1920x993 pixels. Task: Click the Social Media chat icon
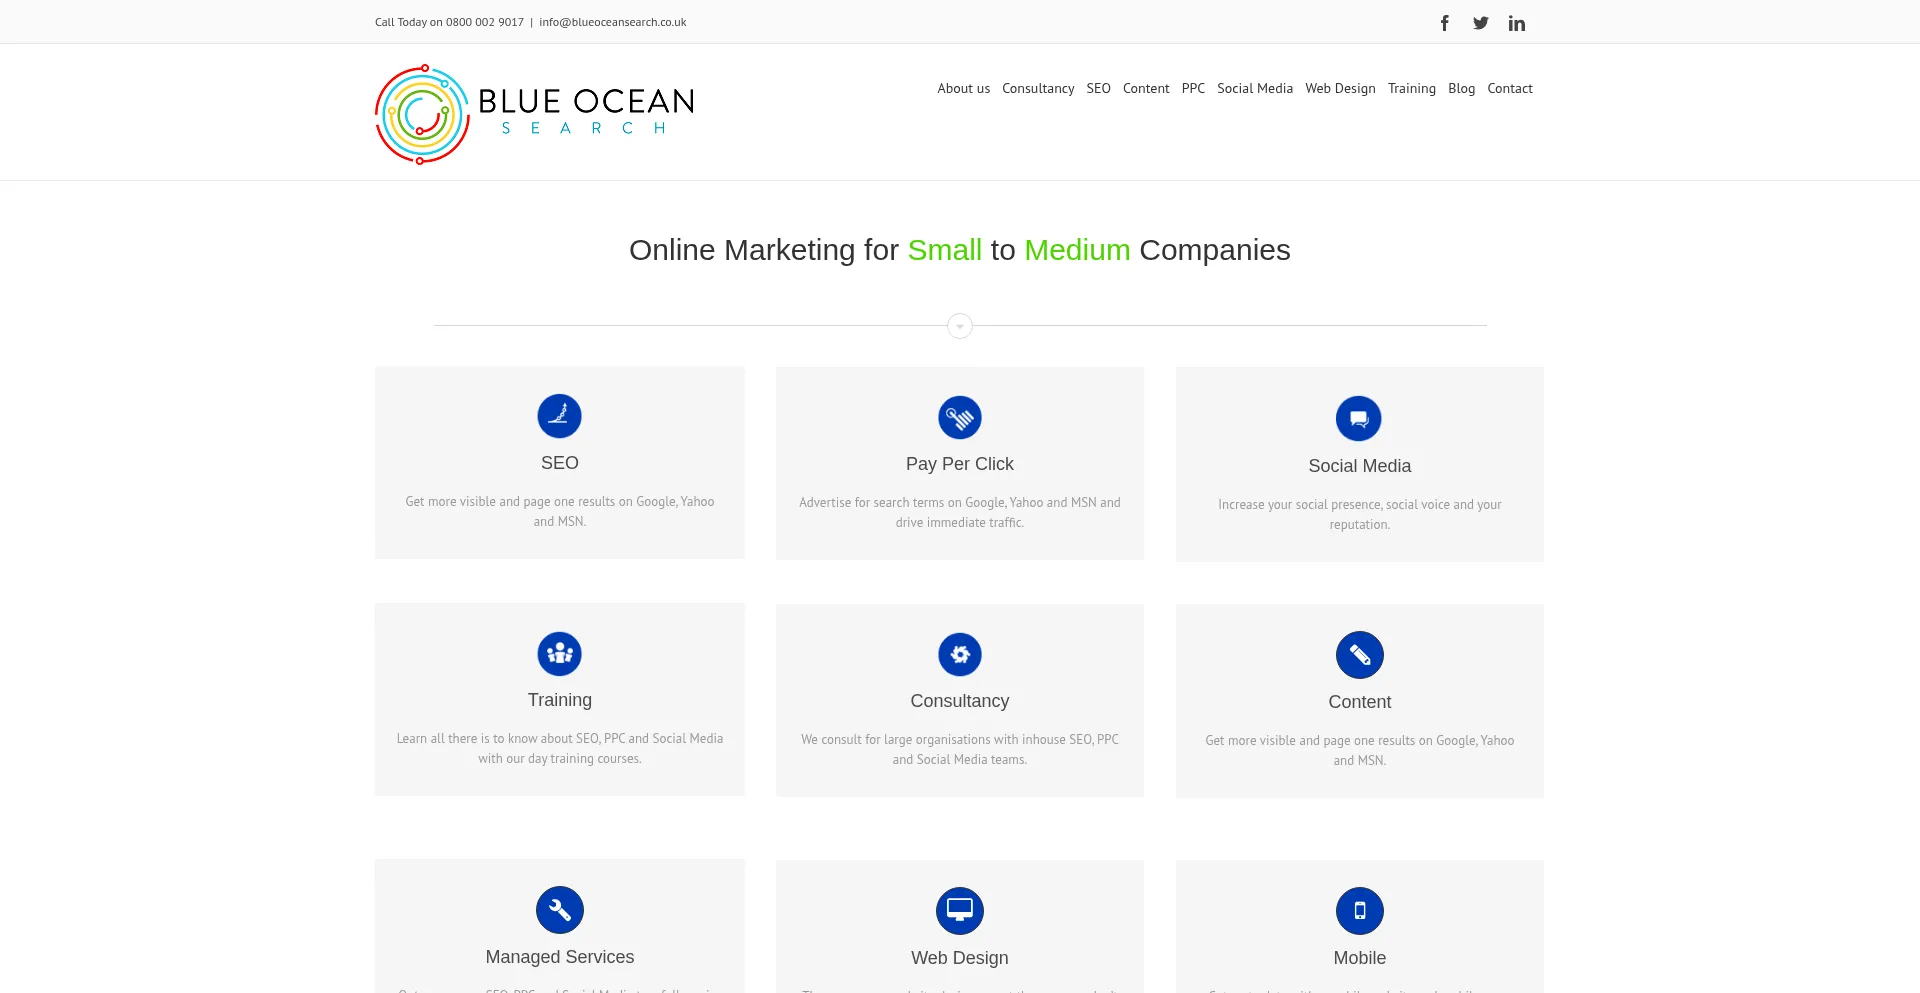coord(1358,419)
